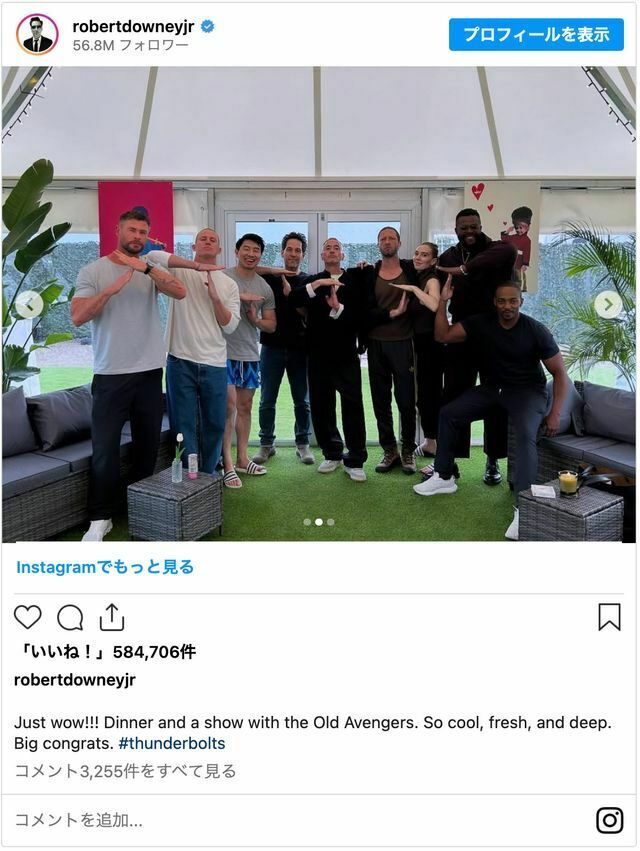The image size is (640, 851).
Task: Go to next photo arrow
Action: point(608,304)
